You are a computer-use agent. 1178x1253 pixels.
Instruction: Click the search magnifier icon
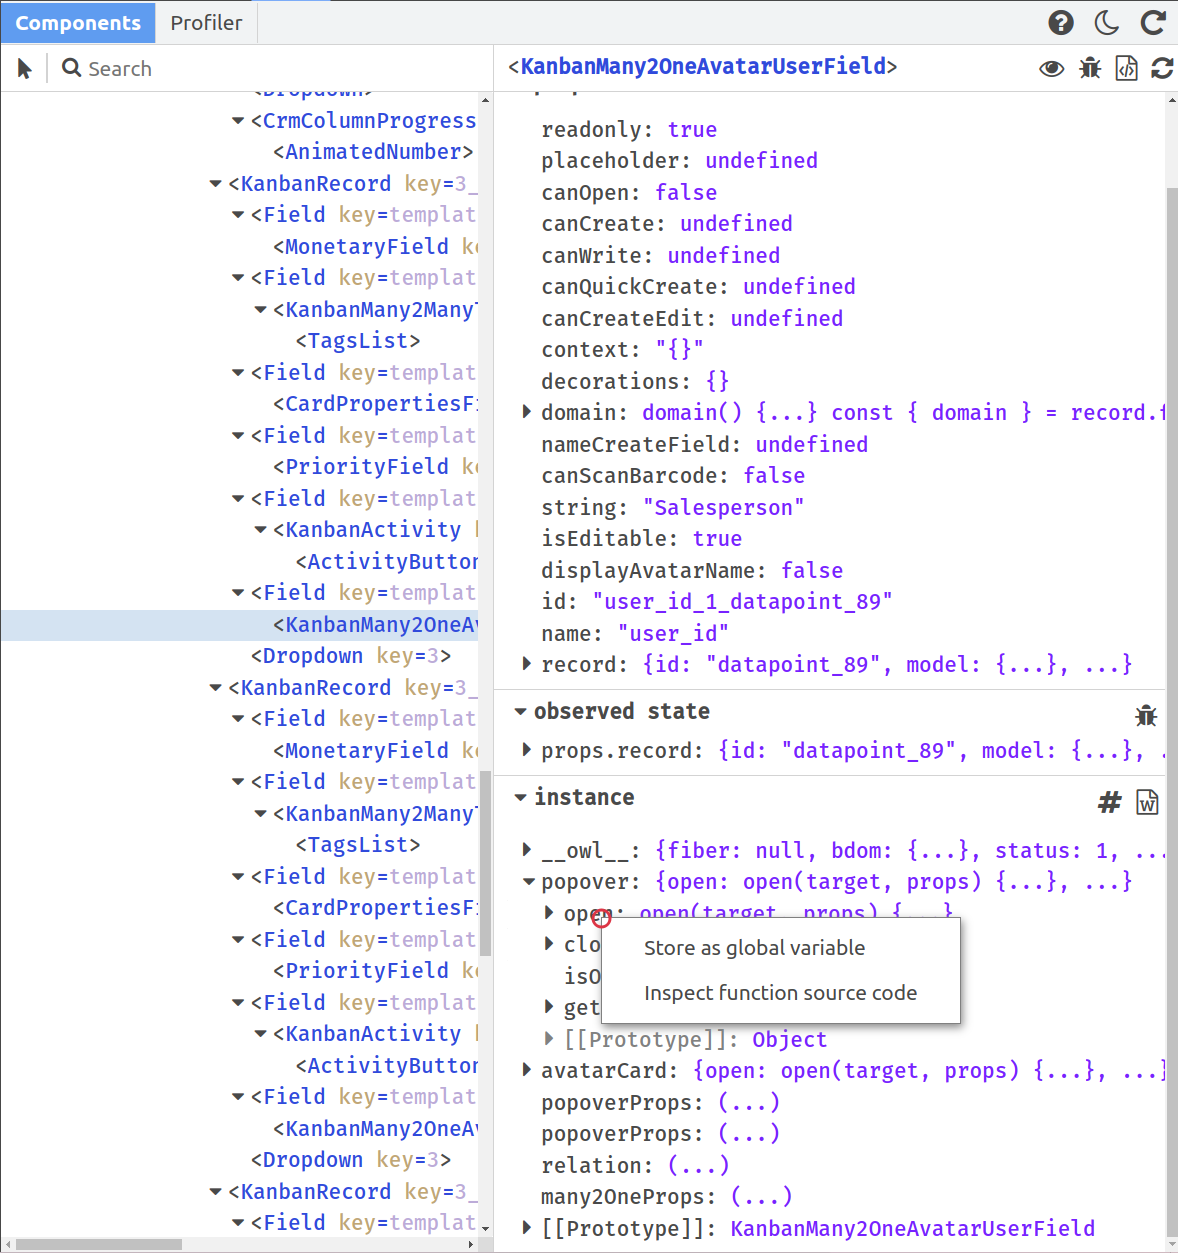click(x=71, y=68)
